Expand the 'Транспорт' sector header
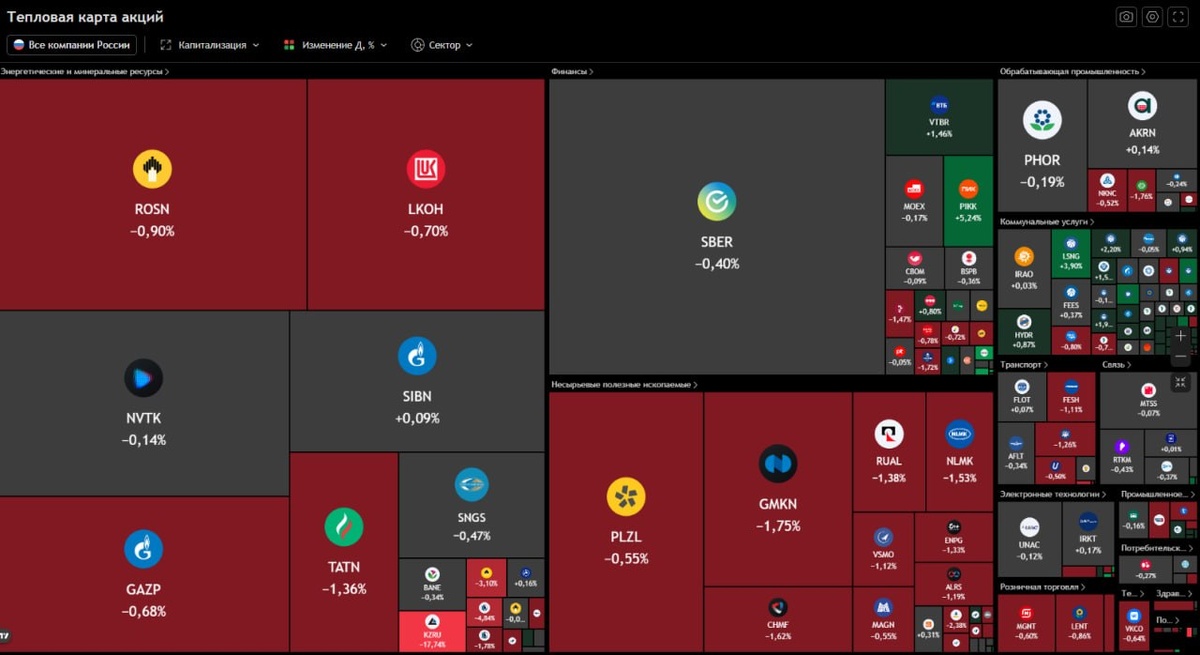 click(1025, 365)
